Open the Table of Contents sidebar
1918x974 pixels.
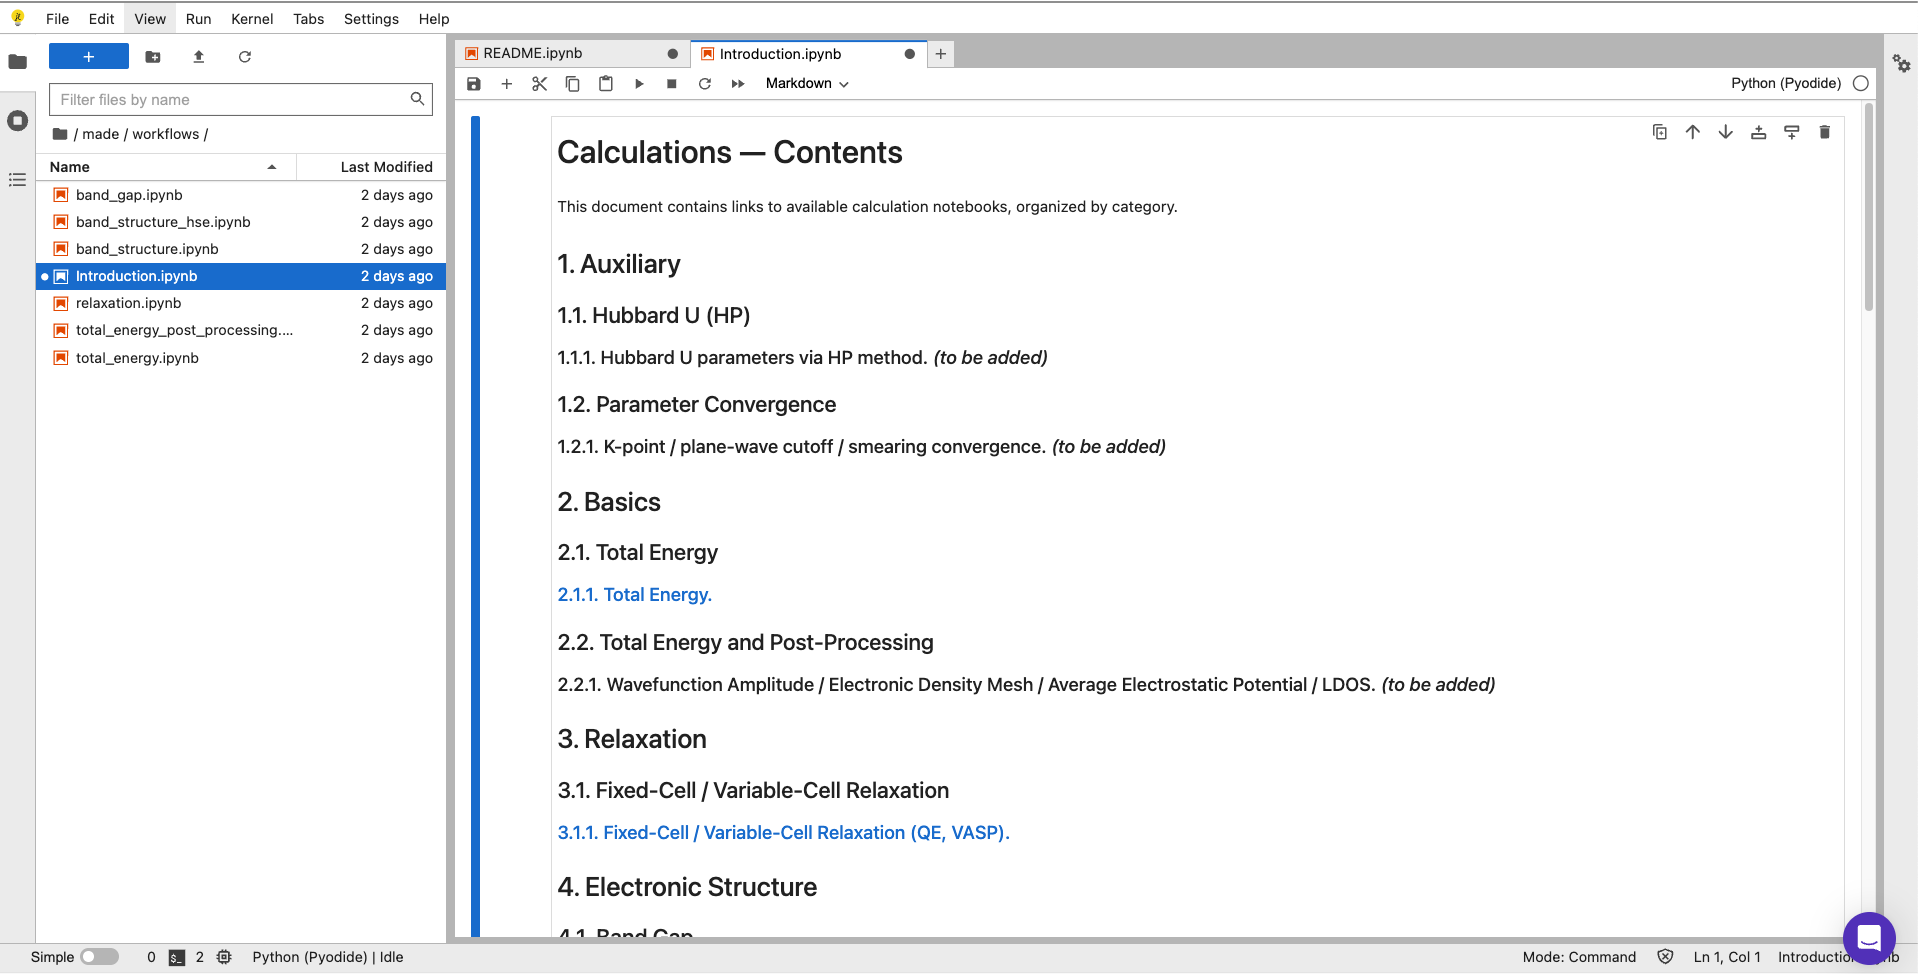coord(17,180)
